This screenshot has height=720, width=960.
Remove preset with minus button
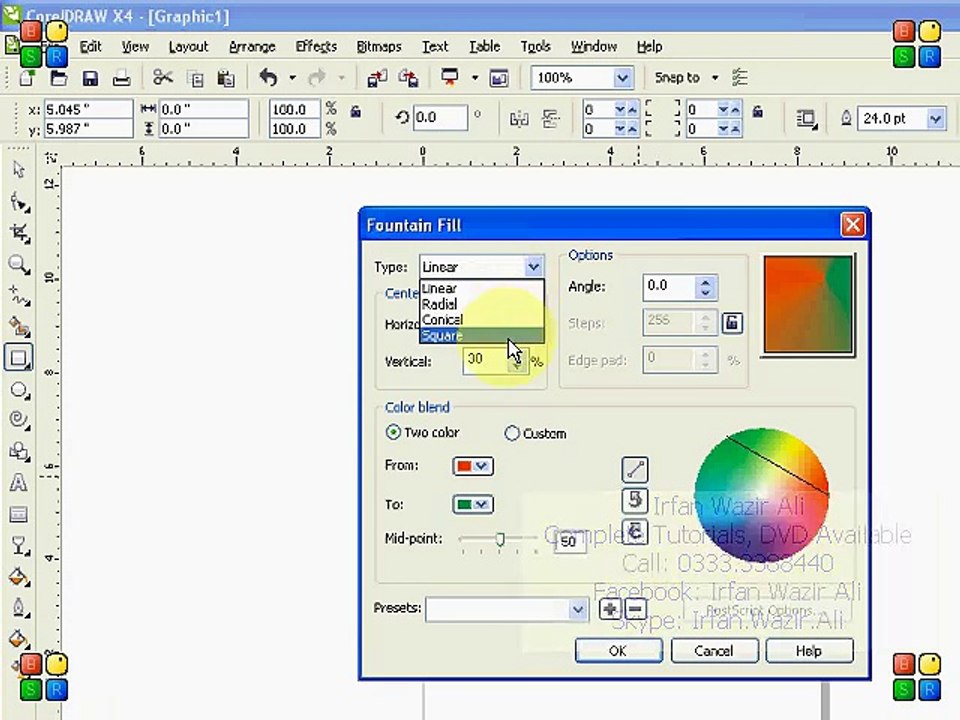pos(636,609)
